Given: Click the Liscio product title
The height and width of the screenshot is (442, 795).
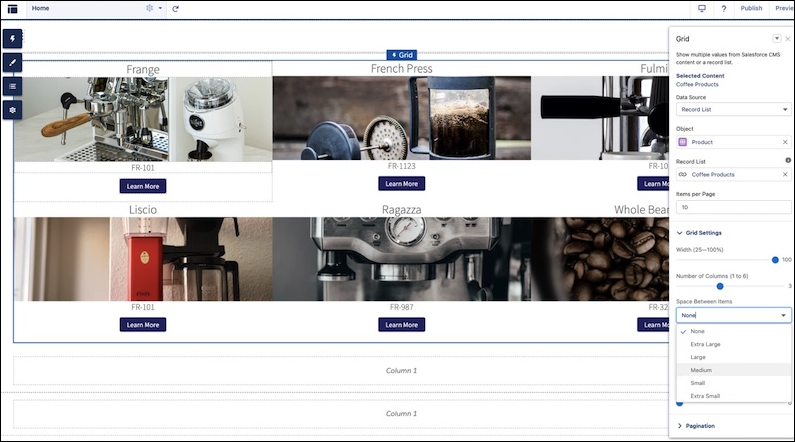Looking at the screenshot, I should coord(143,209).
